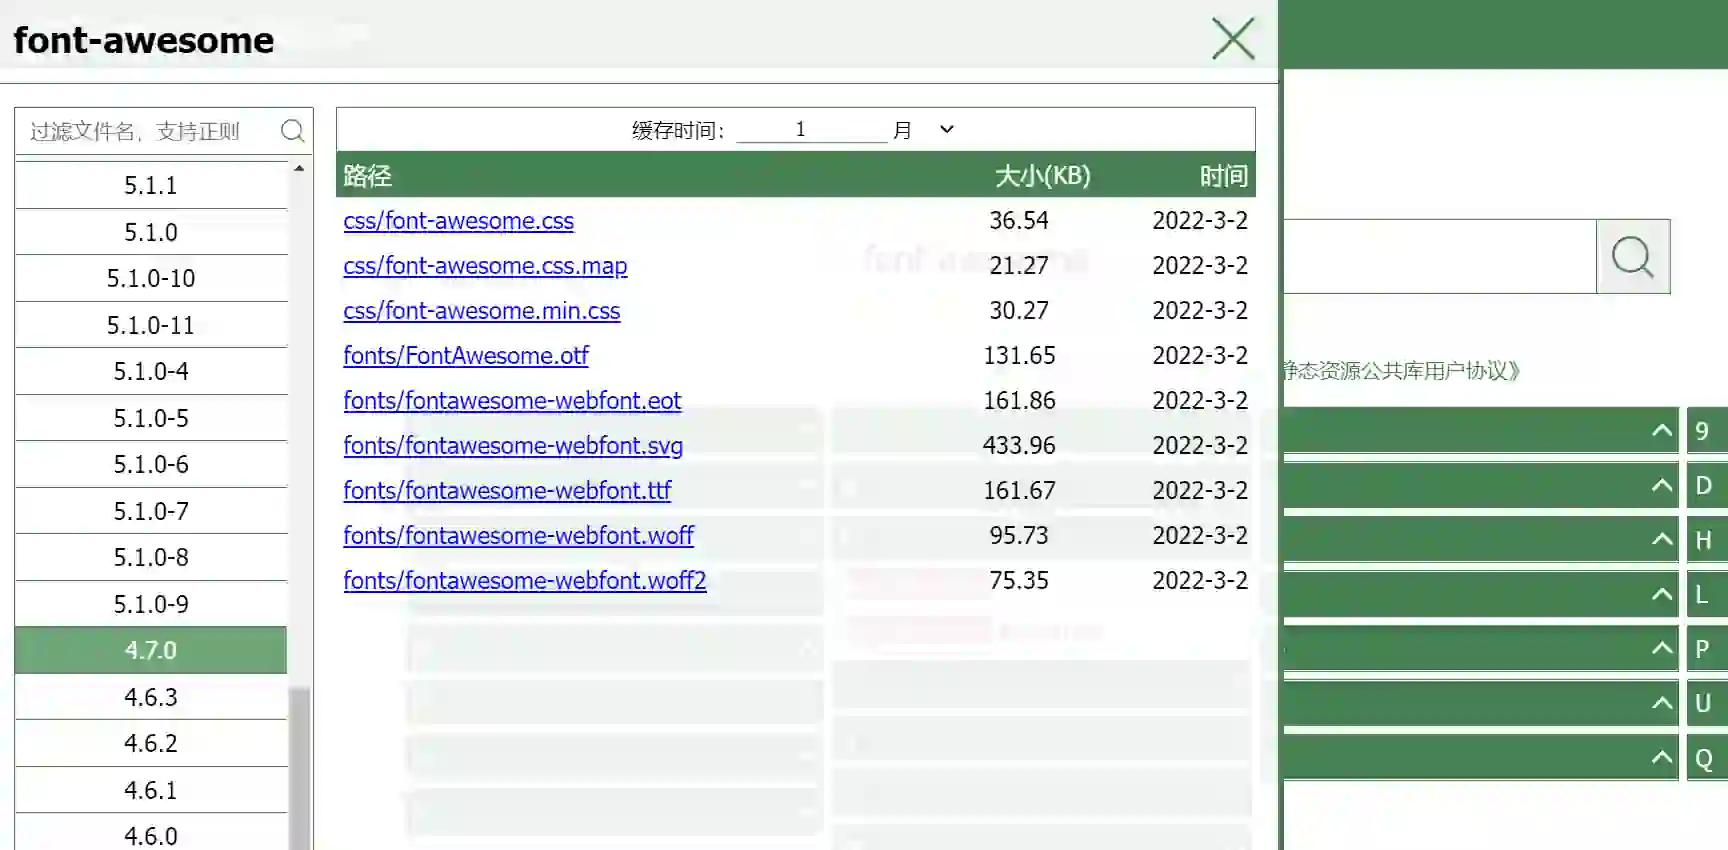Collapse the section beside letter P

[x=1661, y=649]
